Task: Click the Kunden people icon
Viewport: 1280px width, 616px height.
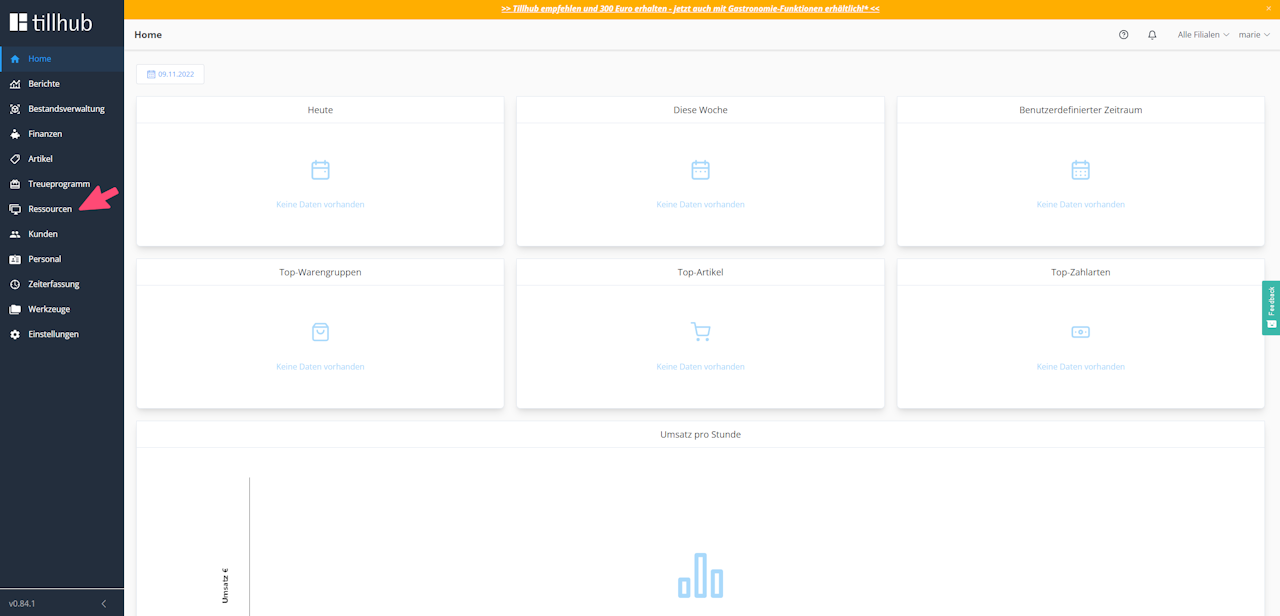Action: (x=15, y=234)
